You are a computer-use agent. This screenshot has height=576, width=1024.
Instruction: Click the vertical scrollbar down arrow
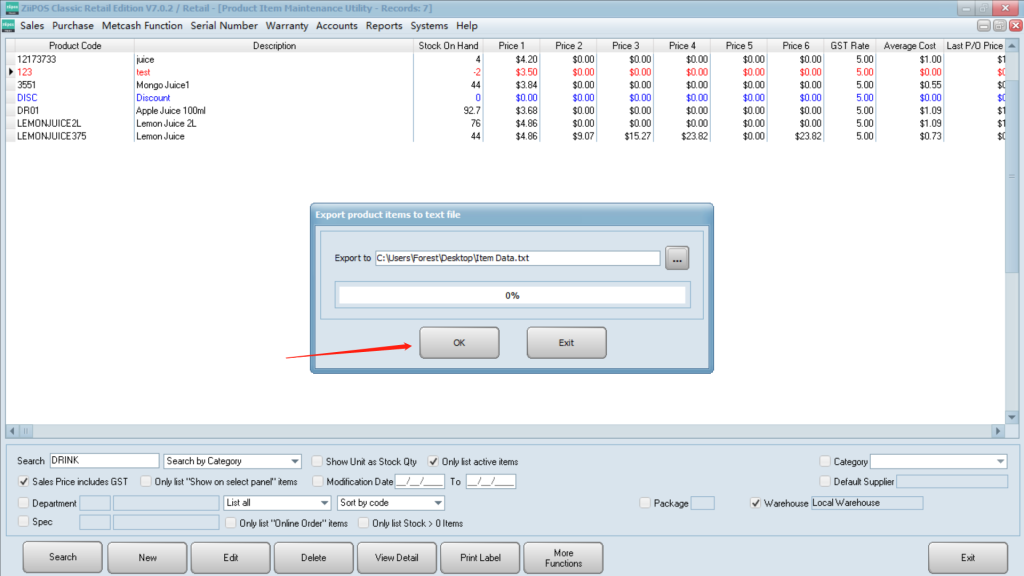[x=1011, y=416]
